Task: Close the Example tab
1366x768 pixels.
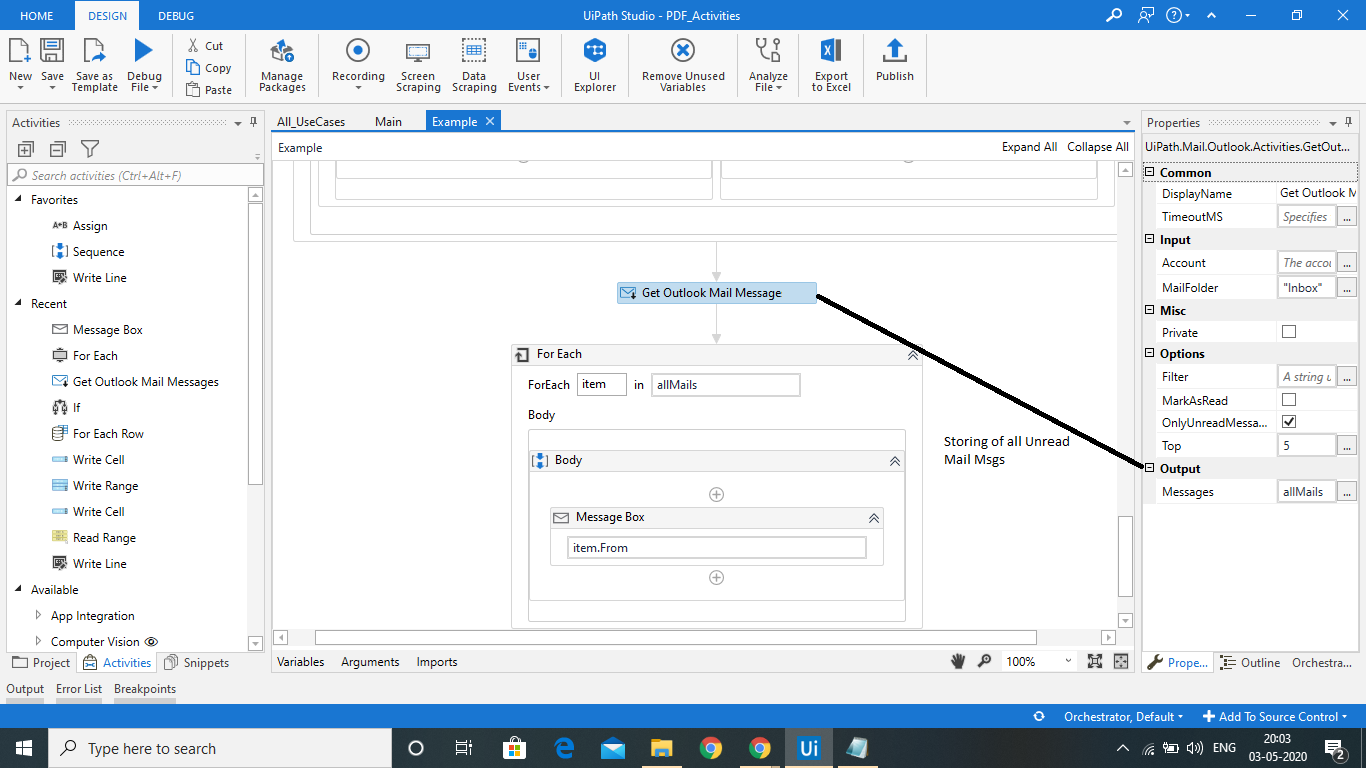Action: pyautogui.click(x=490, y=121)
